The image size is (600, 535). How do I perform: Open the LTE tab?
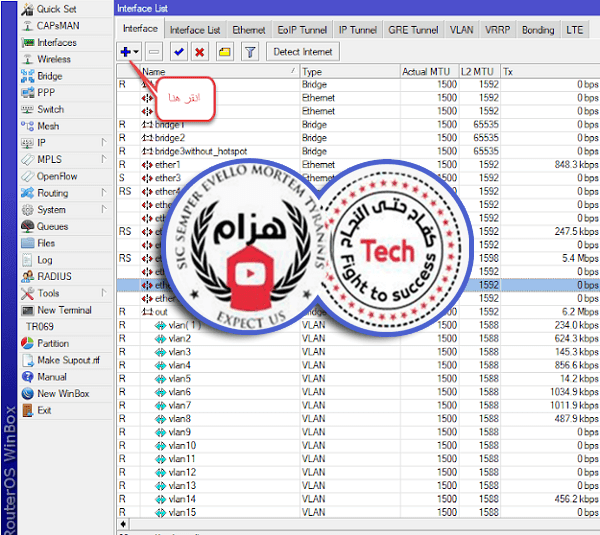click(575, 30)
